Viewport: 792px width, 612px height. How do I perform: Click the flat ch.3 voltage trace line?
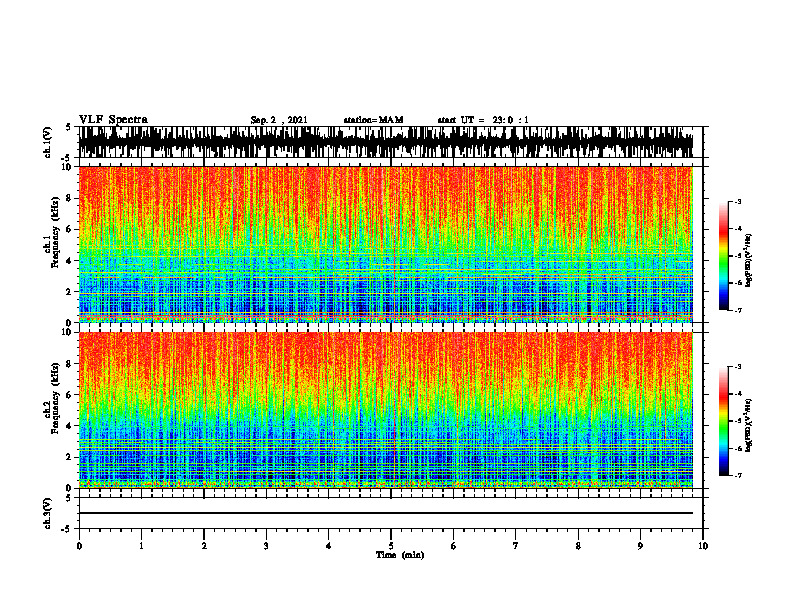pos(386,513)
